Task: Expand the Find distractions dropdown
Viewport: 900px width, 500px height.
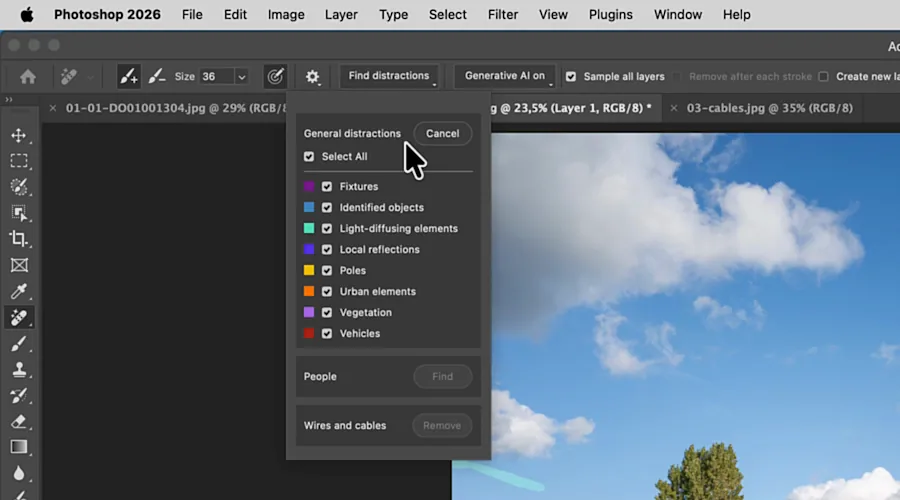Action: click(389, 76)
